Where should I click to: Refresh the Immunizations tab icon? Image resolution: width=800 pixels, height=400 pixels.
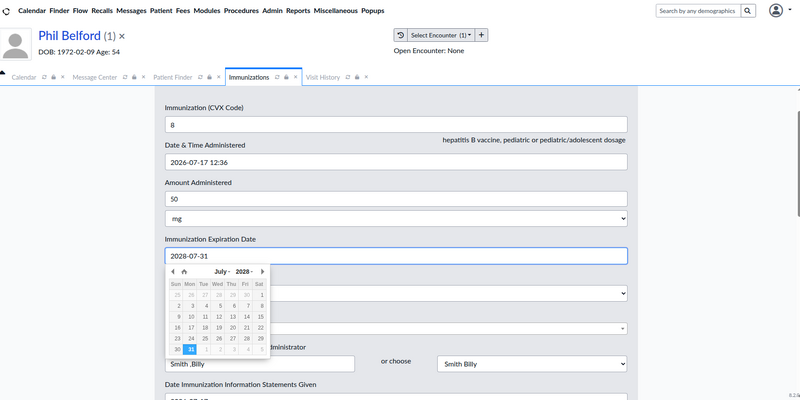pyautogui.click(x=277, y=78)
